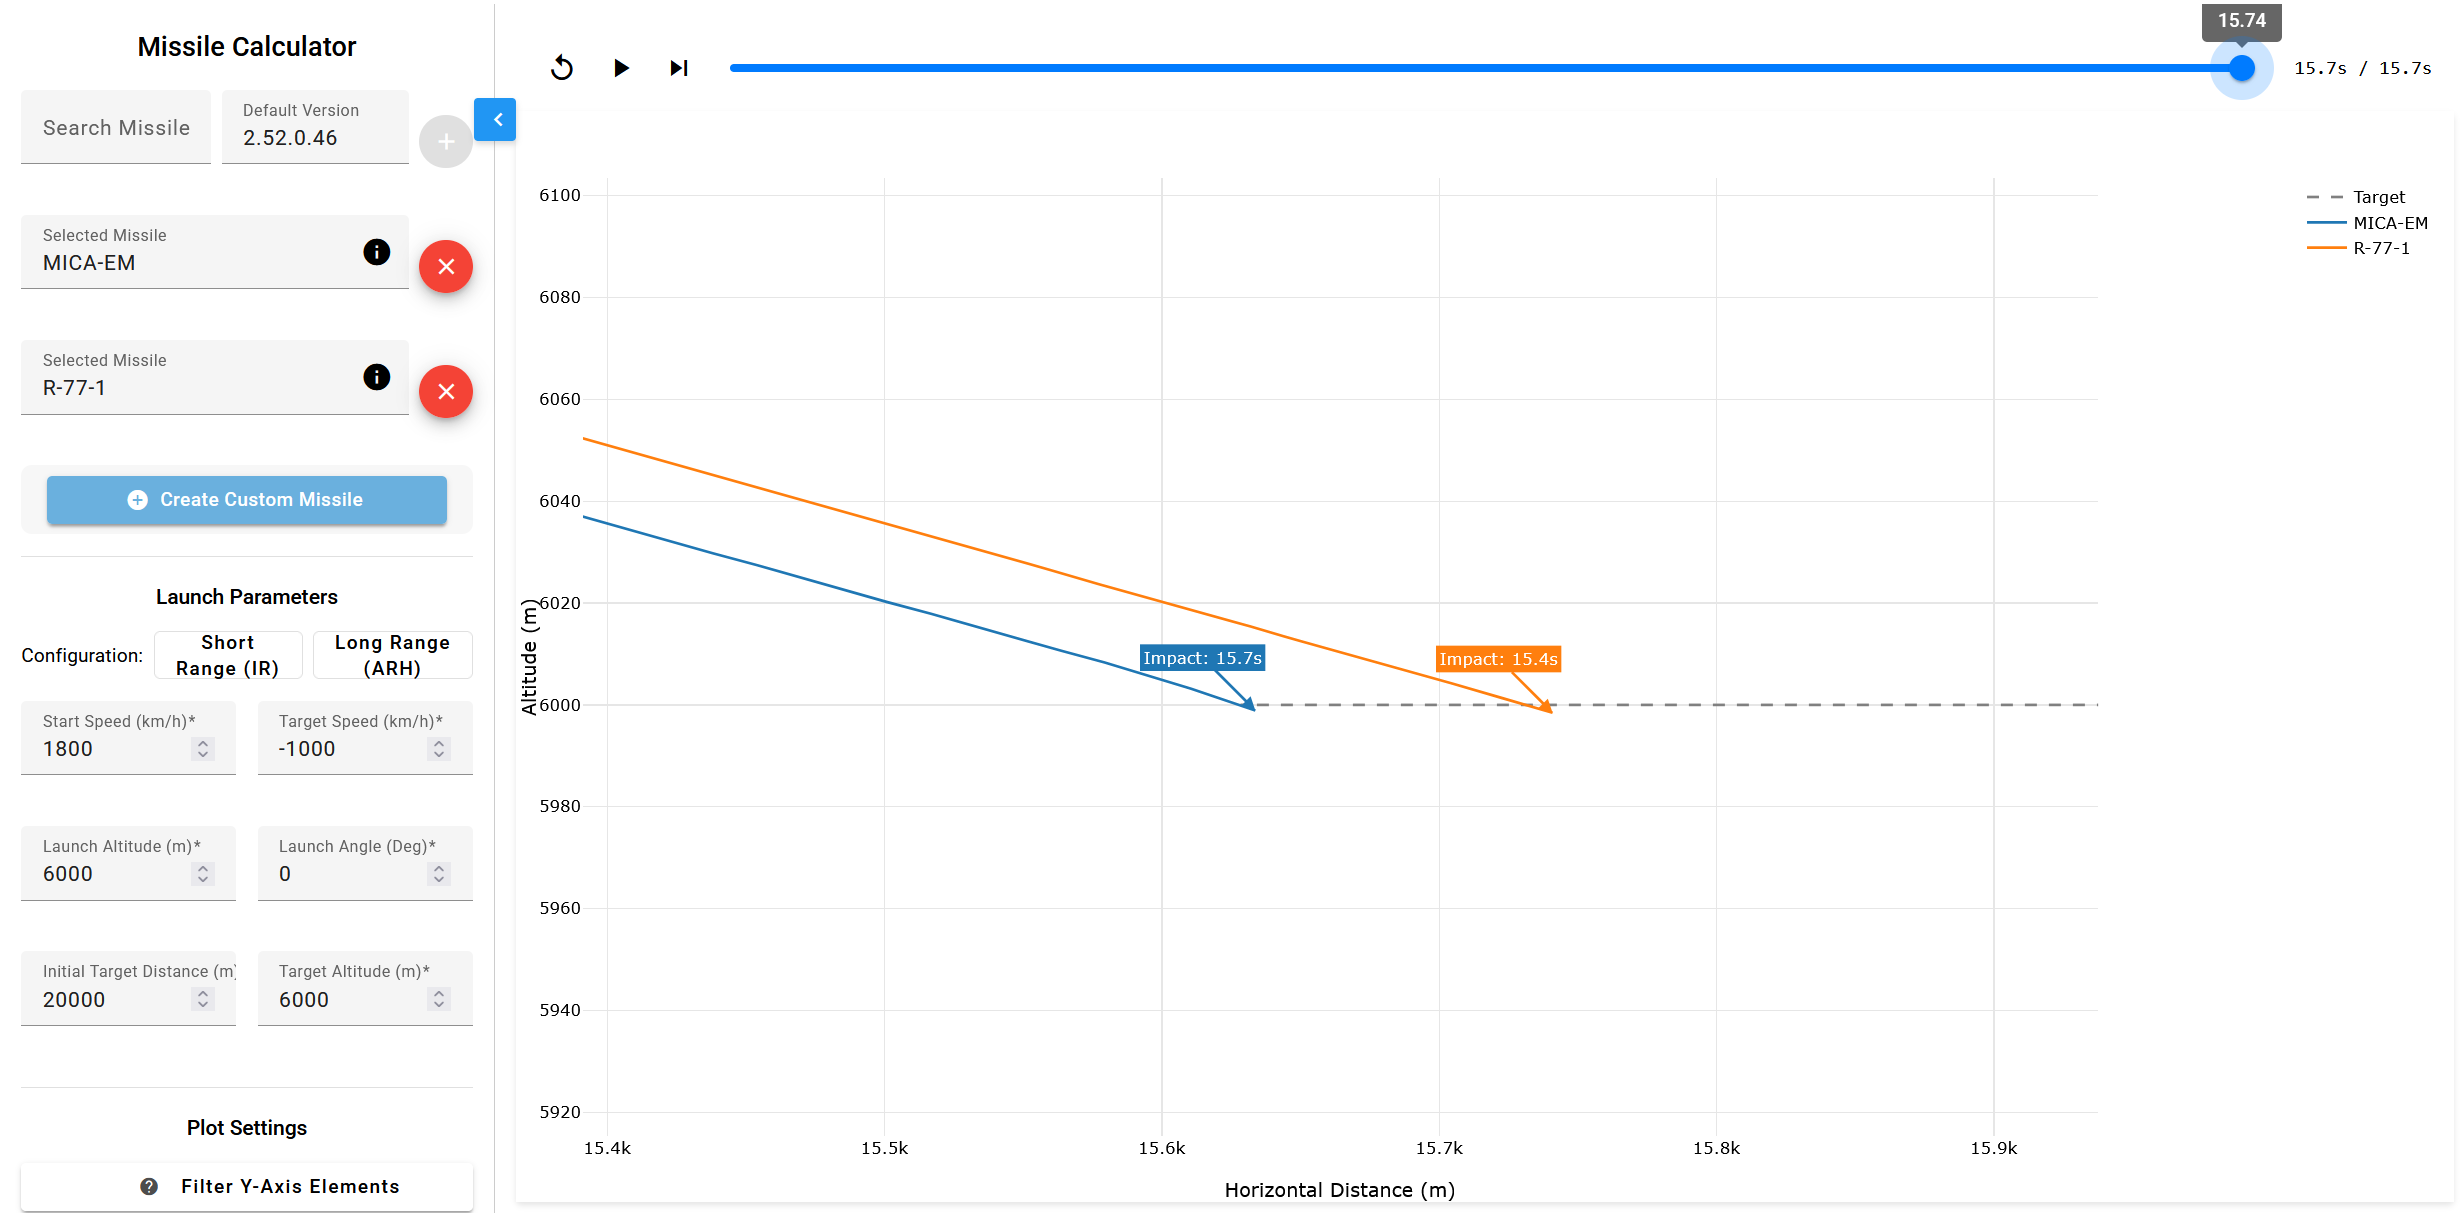Viewport: 2463px width, 1213px height.
Task: Toggle MICA-EM trace in the legend
Action: 2390,223
